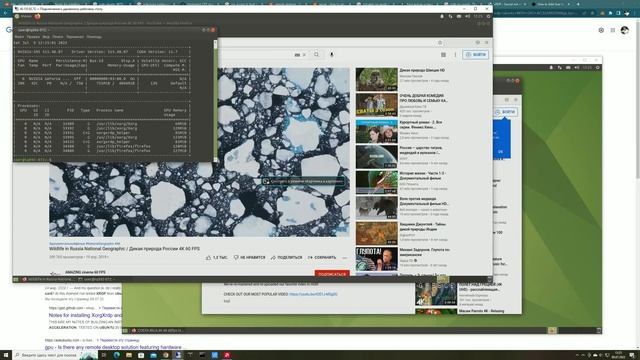Open the YouTube three-dot settings menu
Screen dimensions: 640x360
[x=455, y=55]
